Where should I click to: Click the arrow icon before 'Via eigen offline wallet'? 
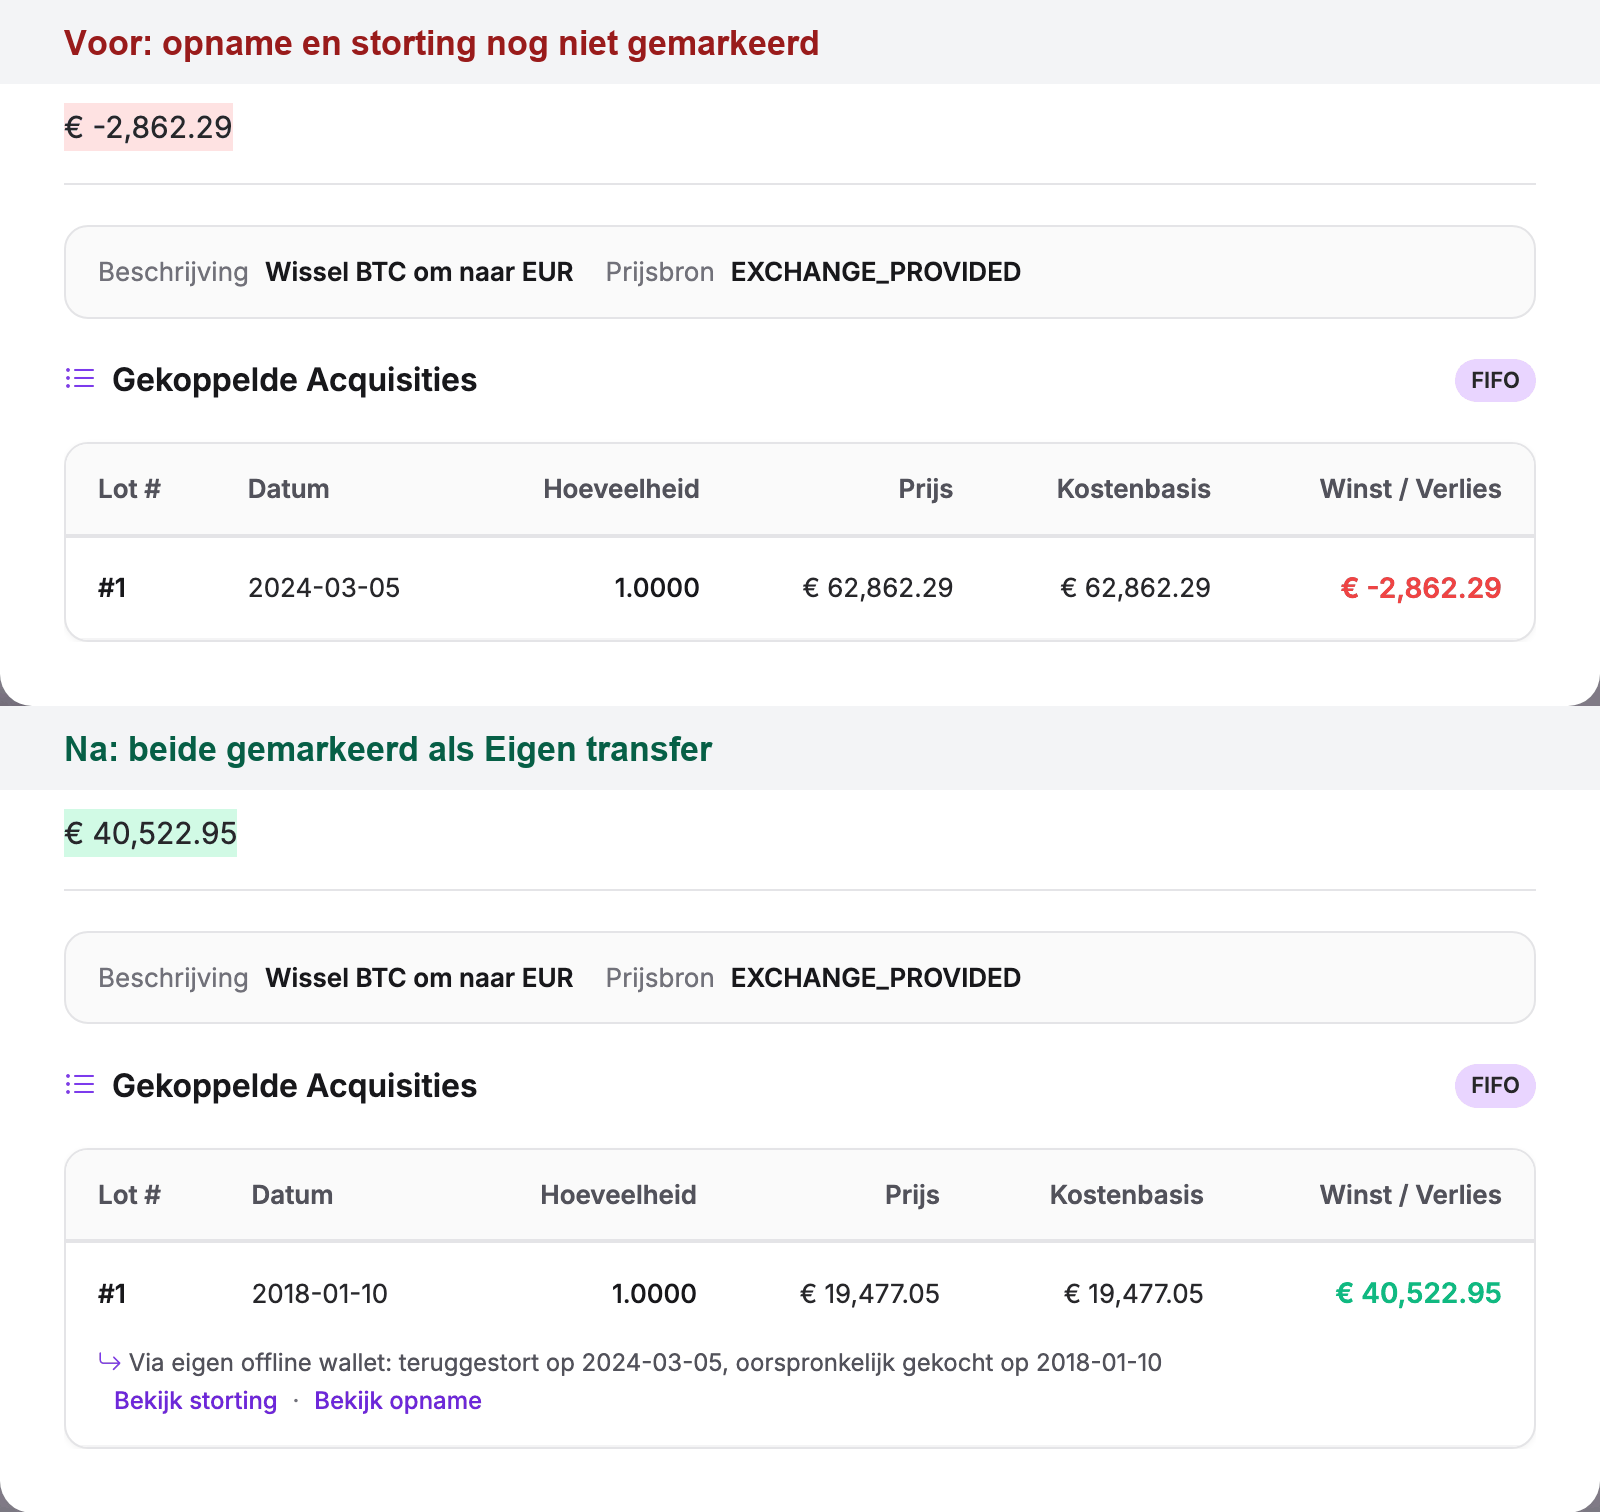[x=109, y=1361]
